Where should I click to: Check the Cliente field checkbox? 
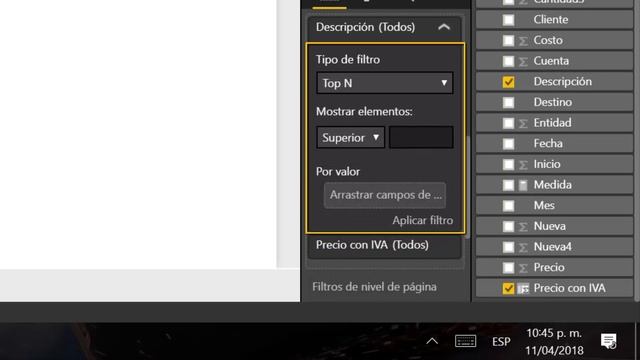pyautogui.click(x=508, y=20)
